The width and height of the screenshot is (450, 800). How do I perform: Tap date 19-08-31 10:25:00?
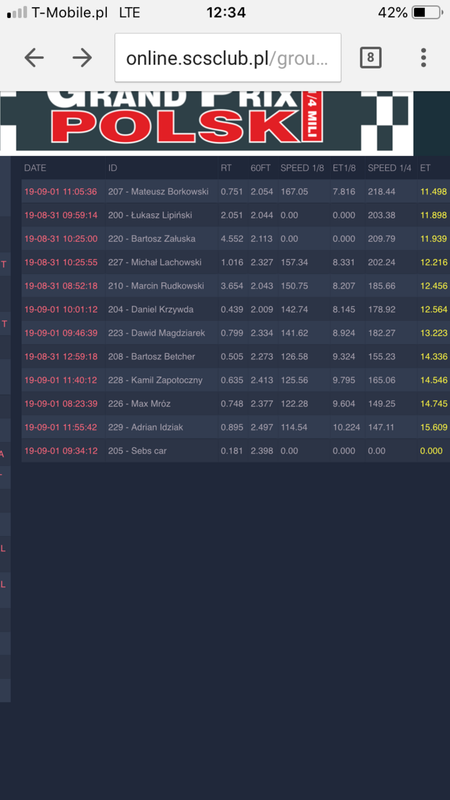pyautogui.click(x=61, y=239)
